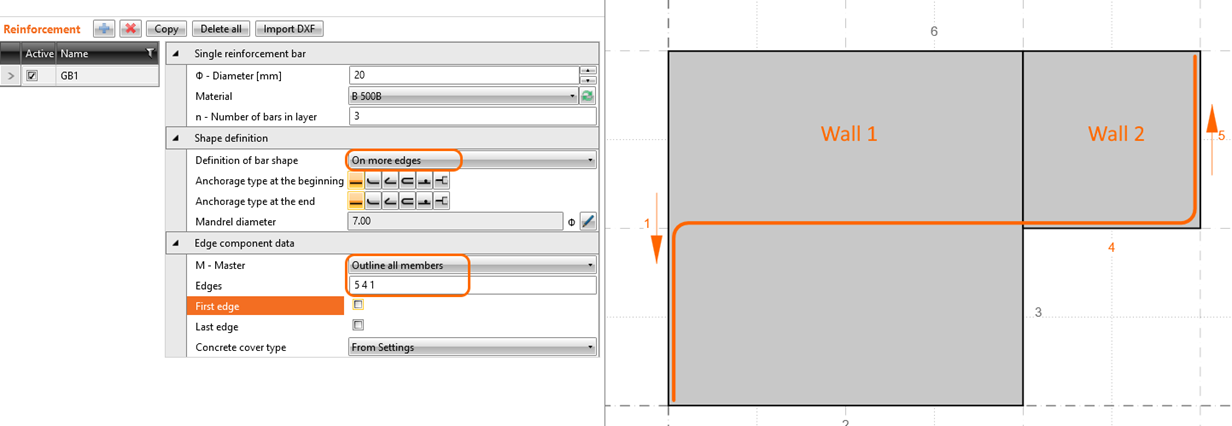Filter the Name column via the funnel icon
This screenshot has height=426, width=1232.
point(150,53)
